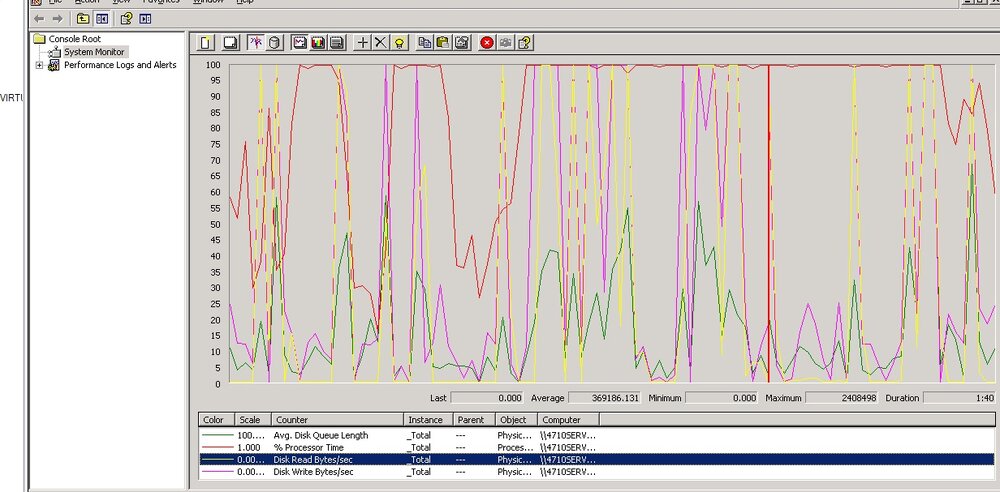Click the Paste Counter List icon
Viewport: 1000px width, 492px height.
[443, 43]
